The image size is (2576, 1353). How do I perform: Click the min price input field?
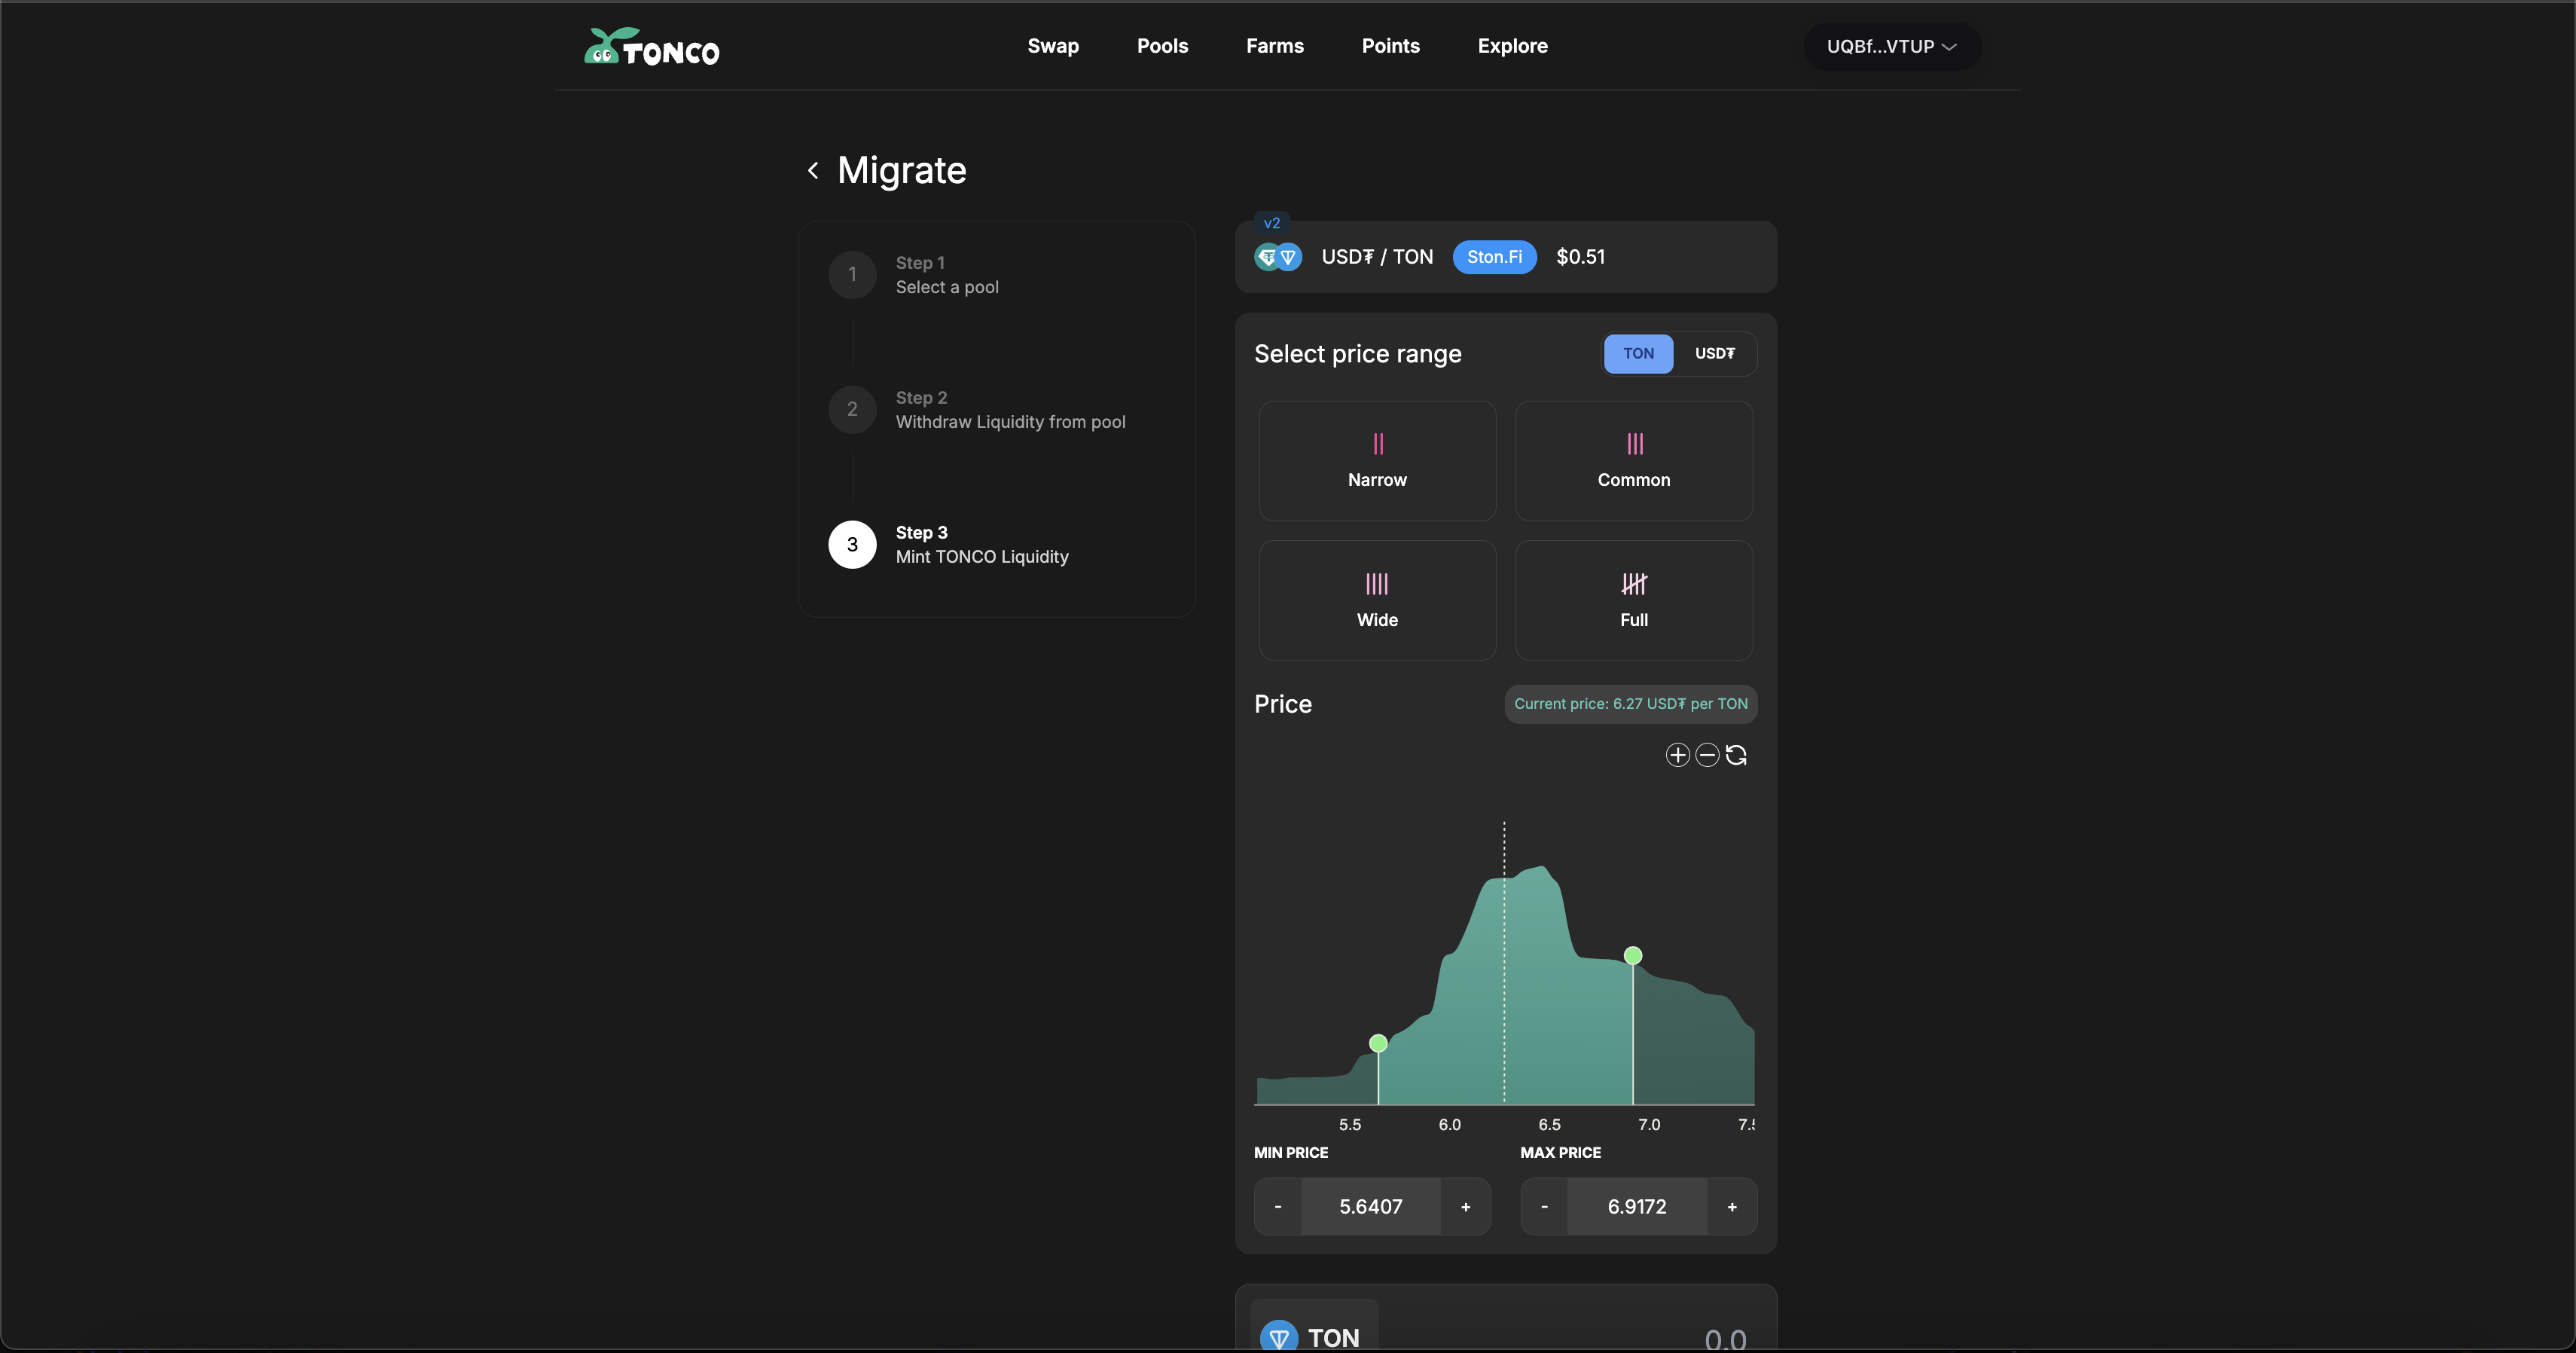tap(1370, 1207)
